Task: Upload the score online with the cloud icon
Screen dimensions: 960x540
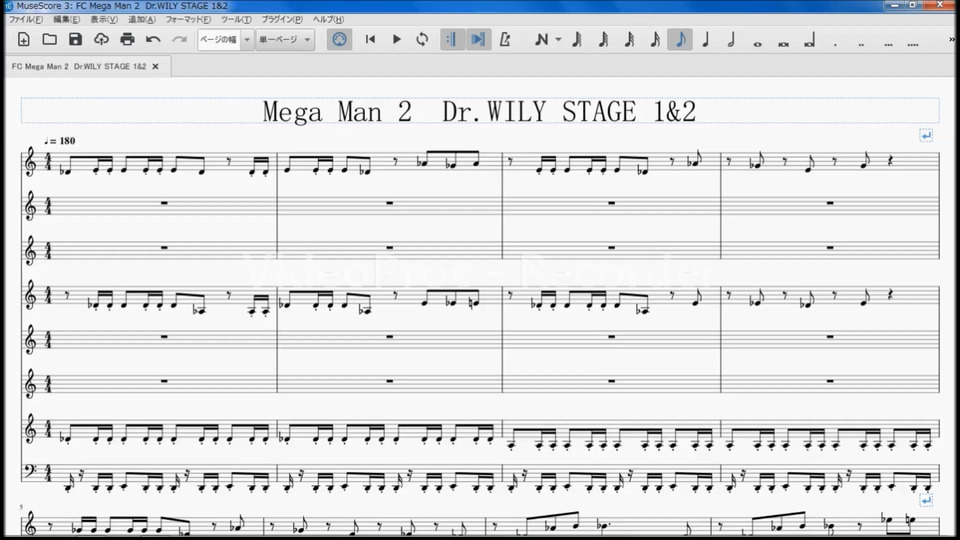Action: 101,40
